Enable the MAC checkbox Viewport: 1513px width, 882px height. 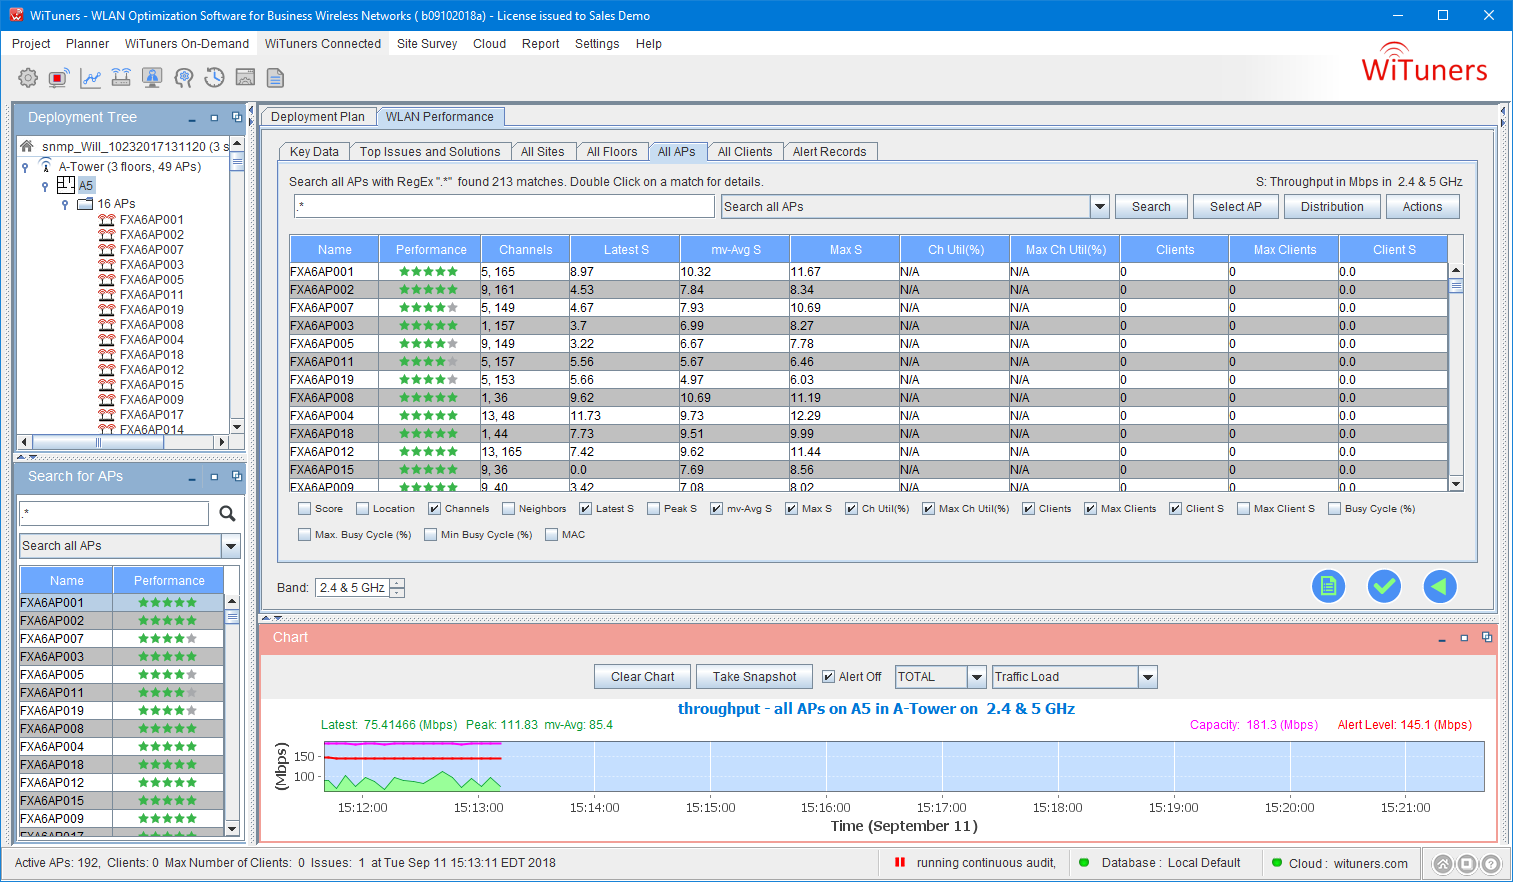(552, 535)
